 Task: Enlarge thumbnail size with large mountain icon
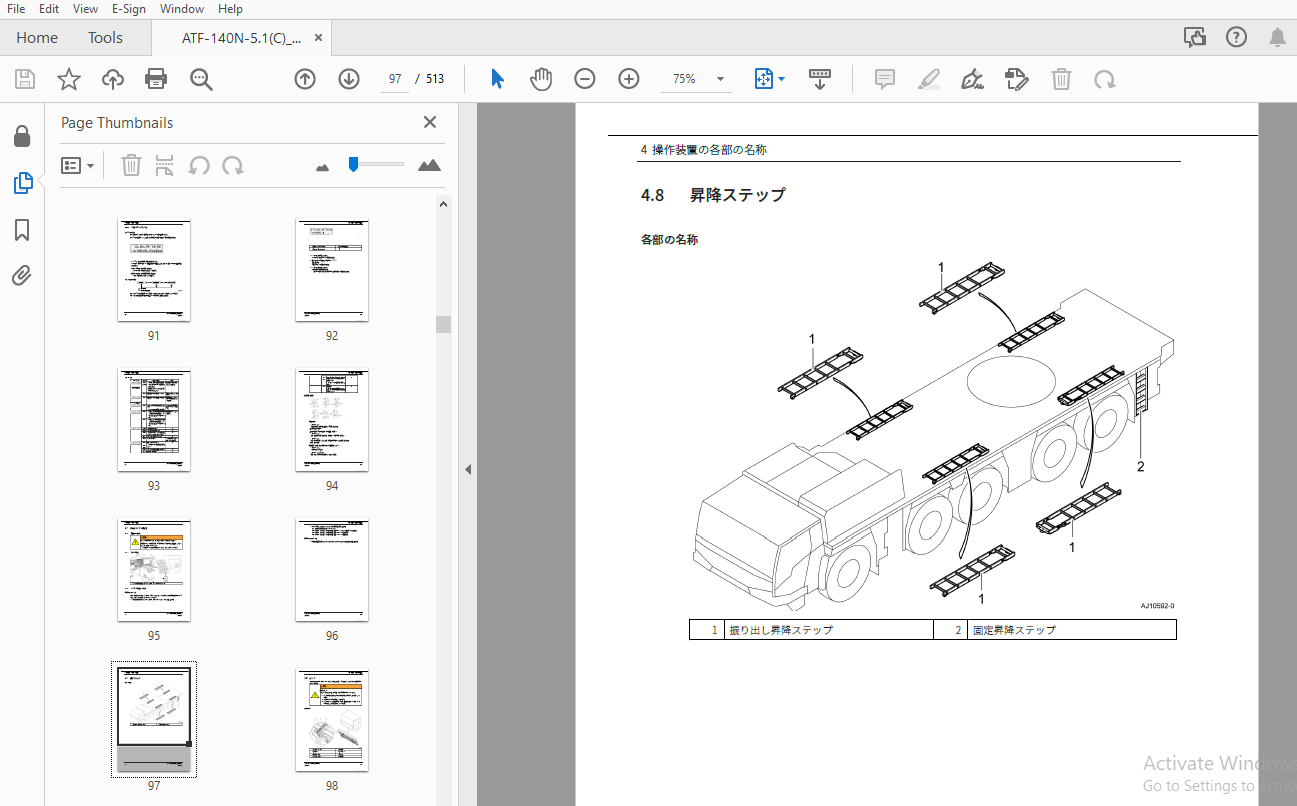(x=429, y=165)
